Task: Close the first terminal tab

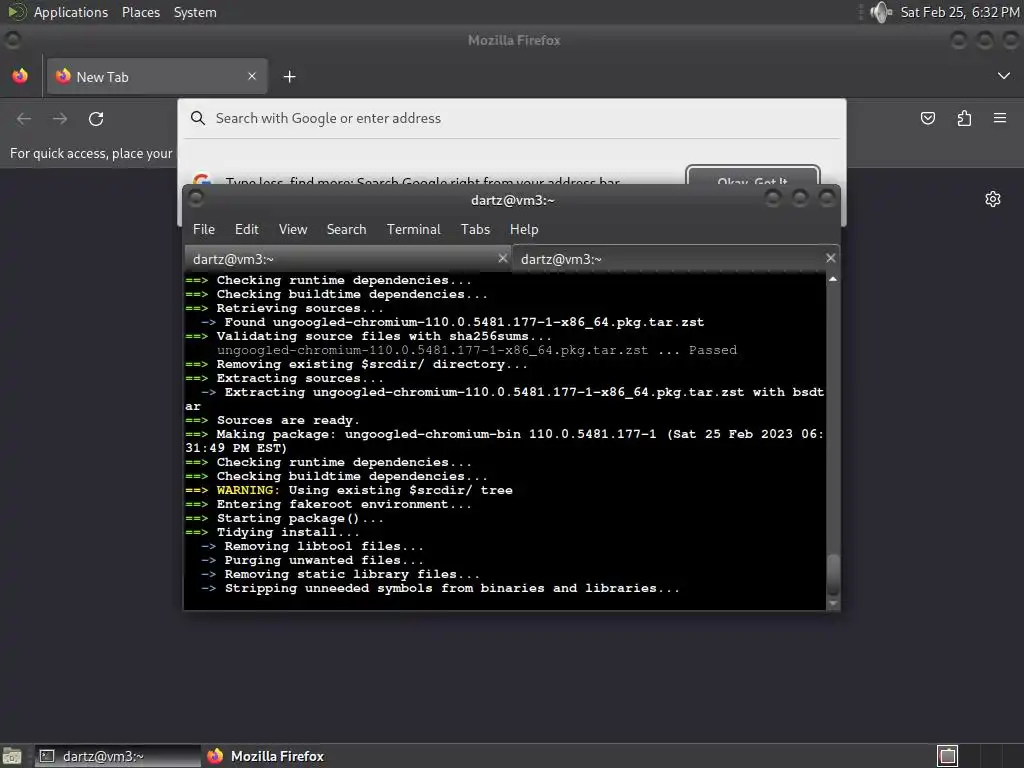Action: coord(503,259)
